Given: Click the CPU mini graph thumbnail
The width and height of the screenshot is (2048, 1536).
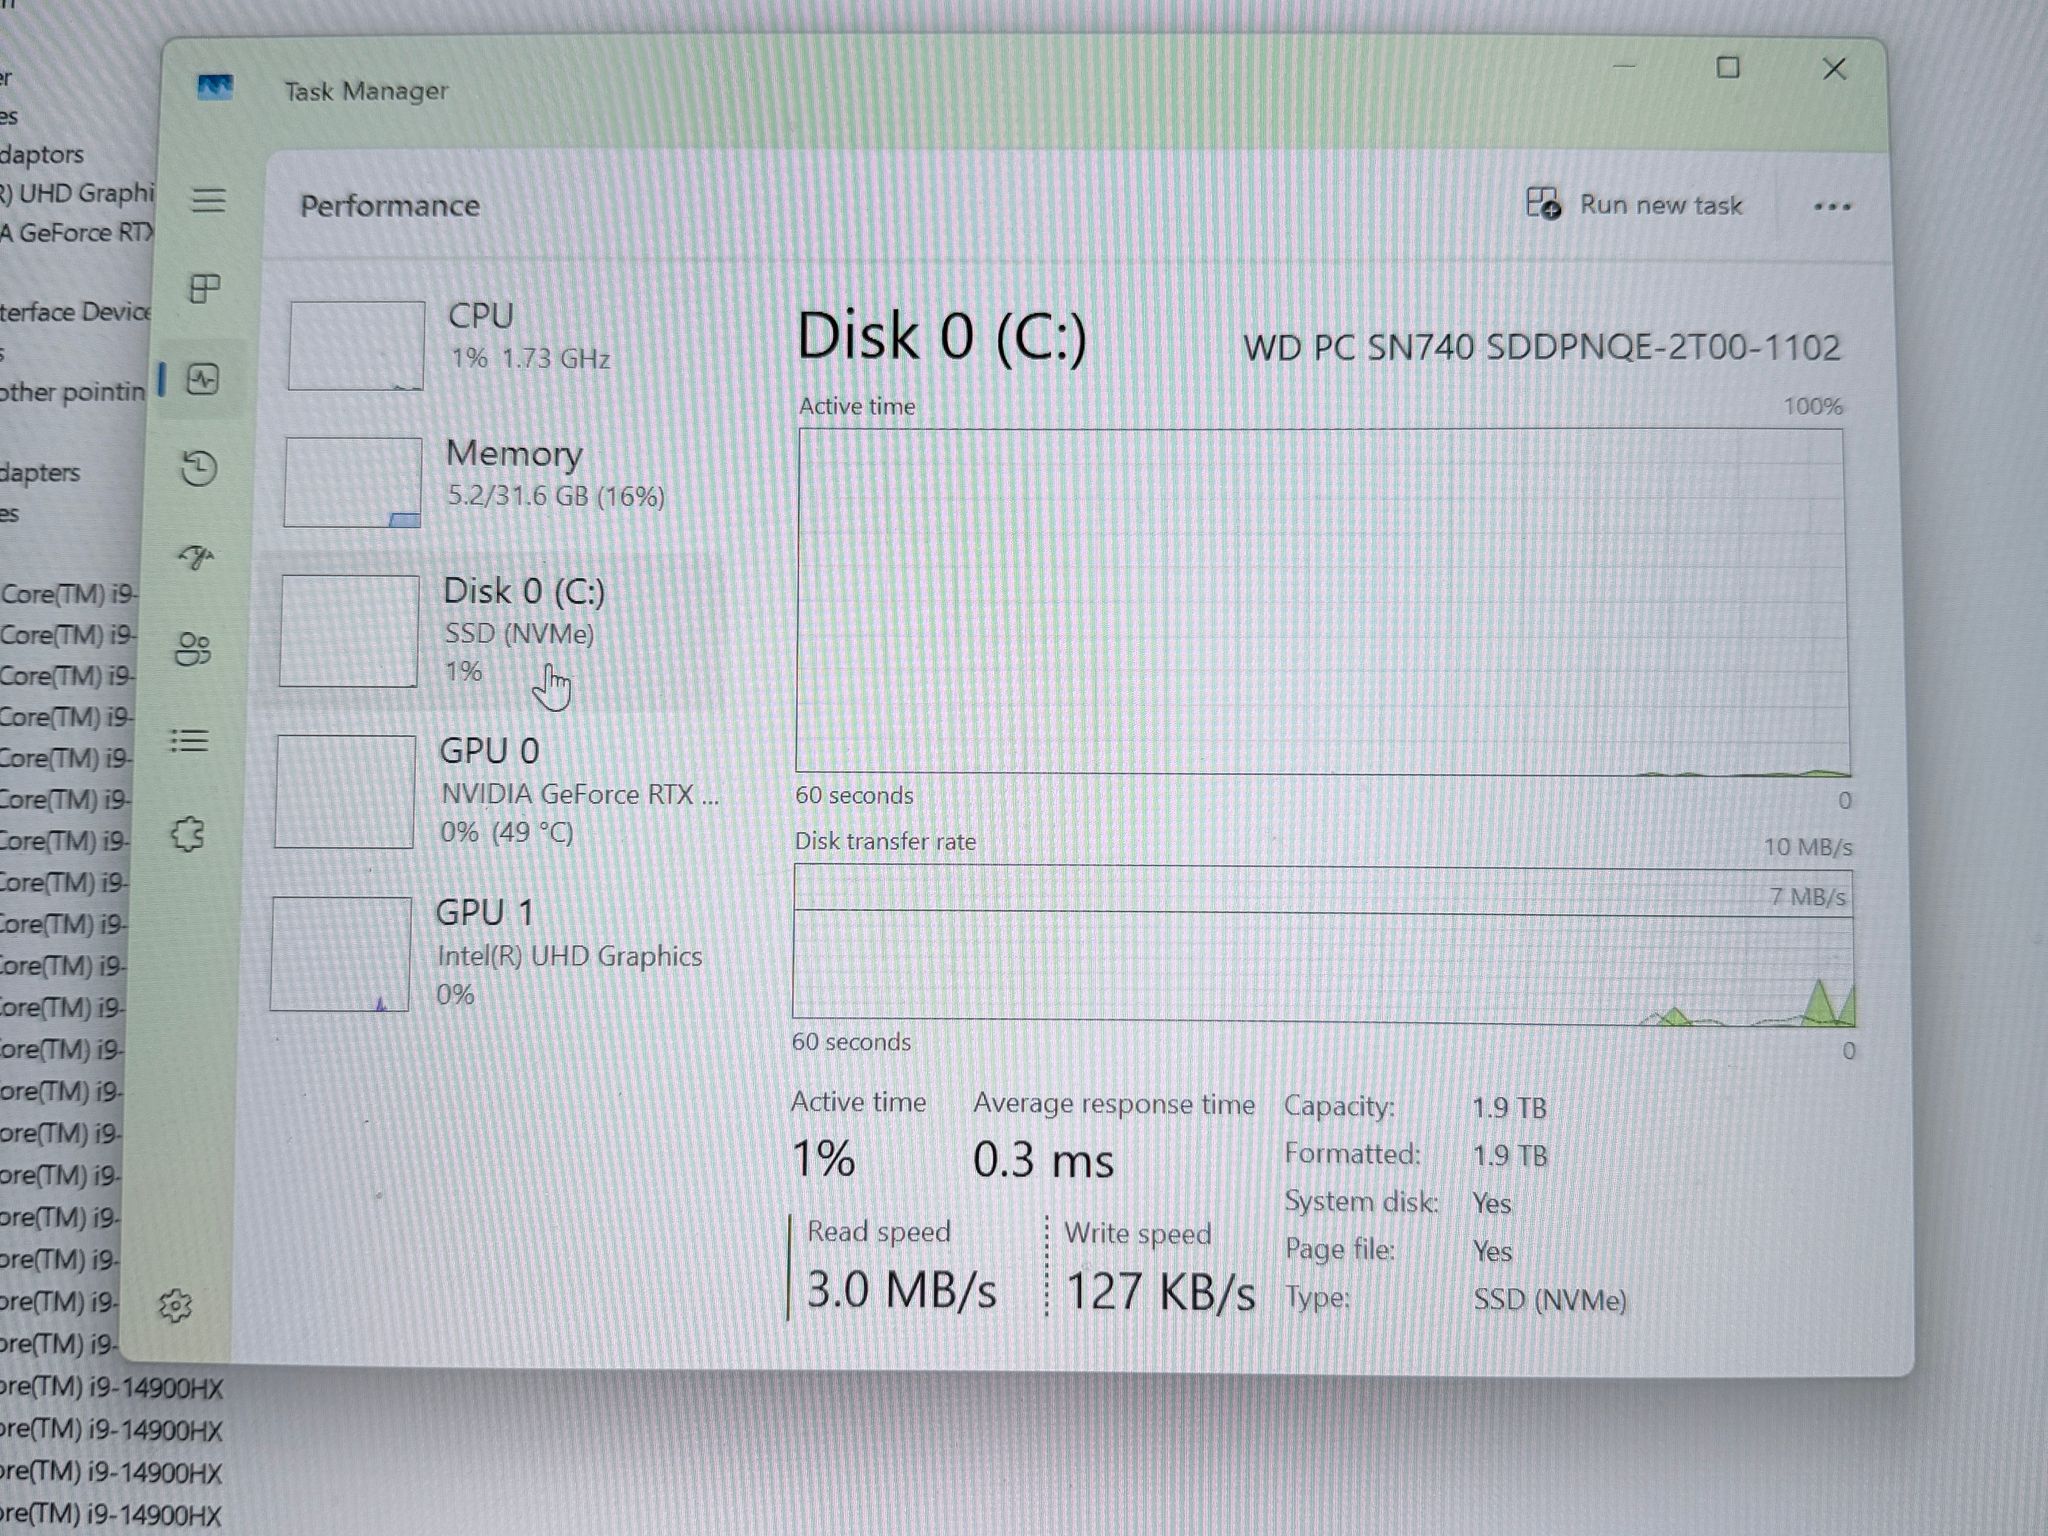Looking at the screenshot, I should click(356, 345).
